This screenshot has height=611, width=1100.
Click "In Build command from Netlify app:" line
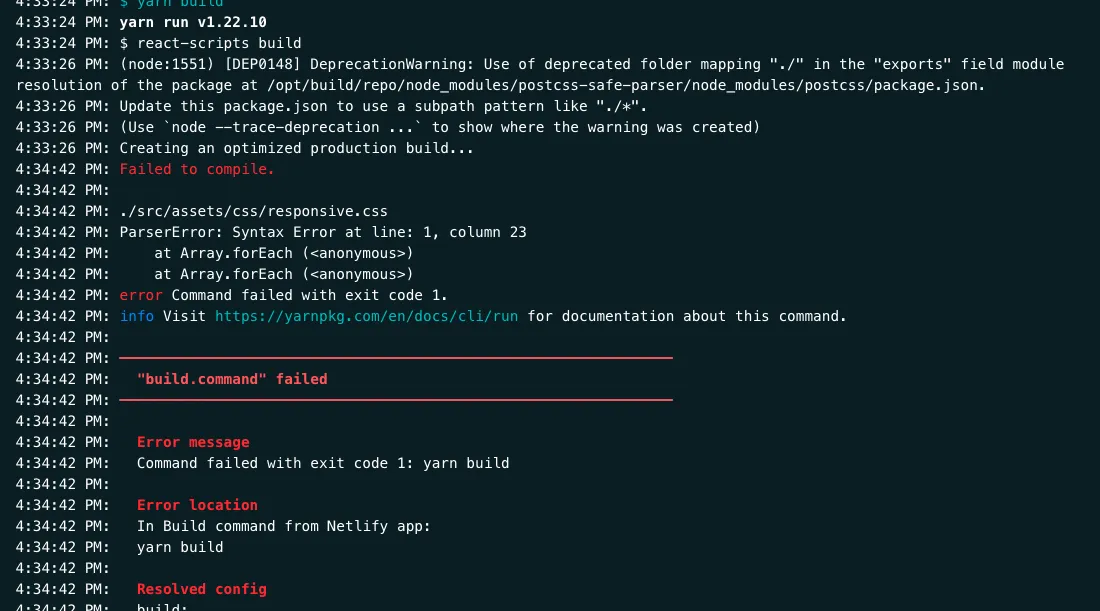(x=284, y=526)
